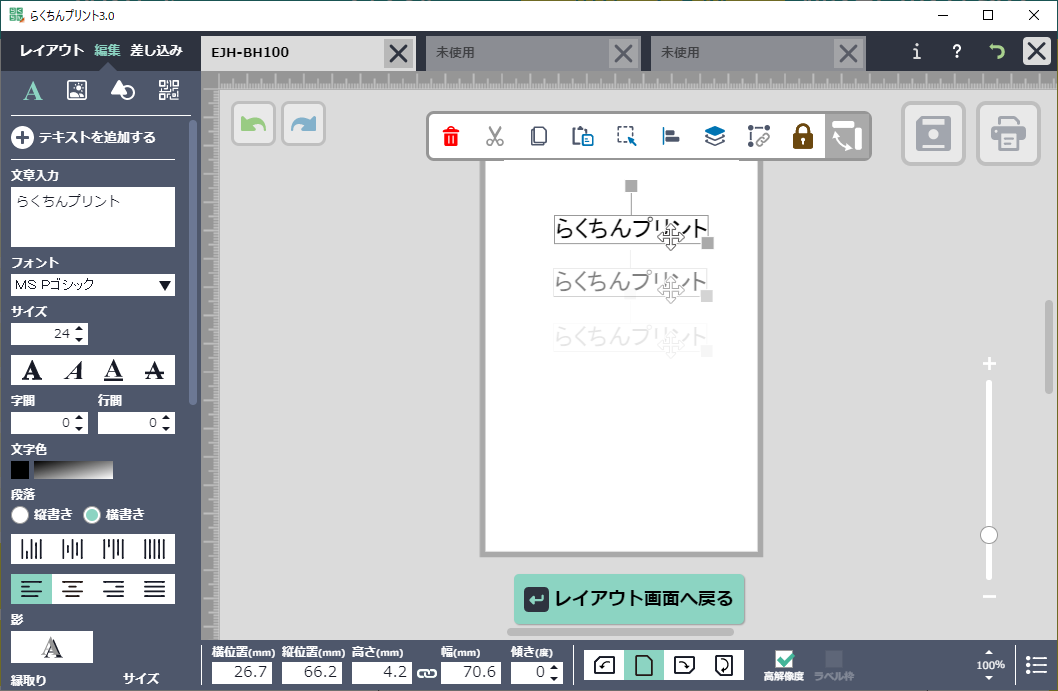
Task: Delete the selected object with trash icon
Action: (451, 136)
